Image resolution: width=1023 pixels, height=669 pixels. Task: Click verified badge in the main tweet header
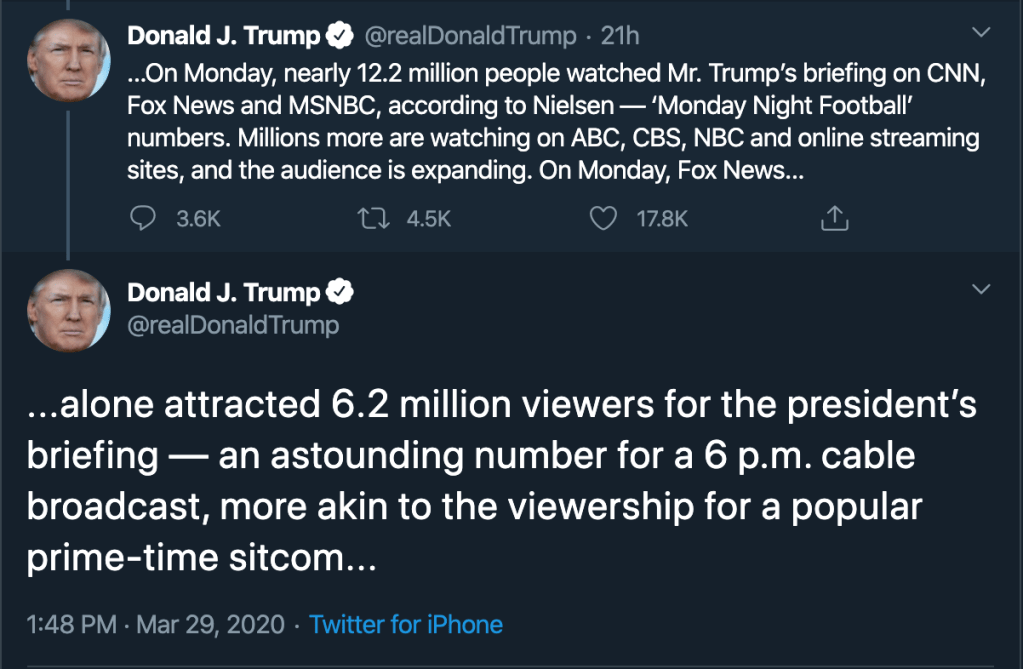341,293
